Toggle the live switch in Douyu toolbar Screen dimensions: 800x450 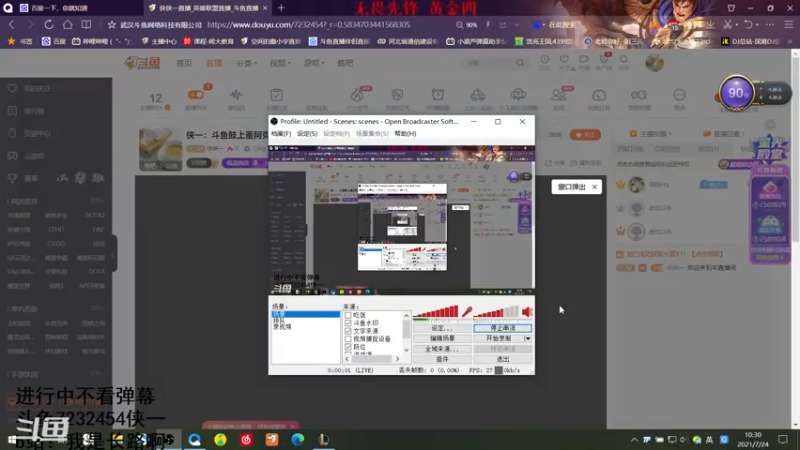pyautogui.click(x=196, y=94)
